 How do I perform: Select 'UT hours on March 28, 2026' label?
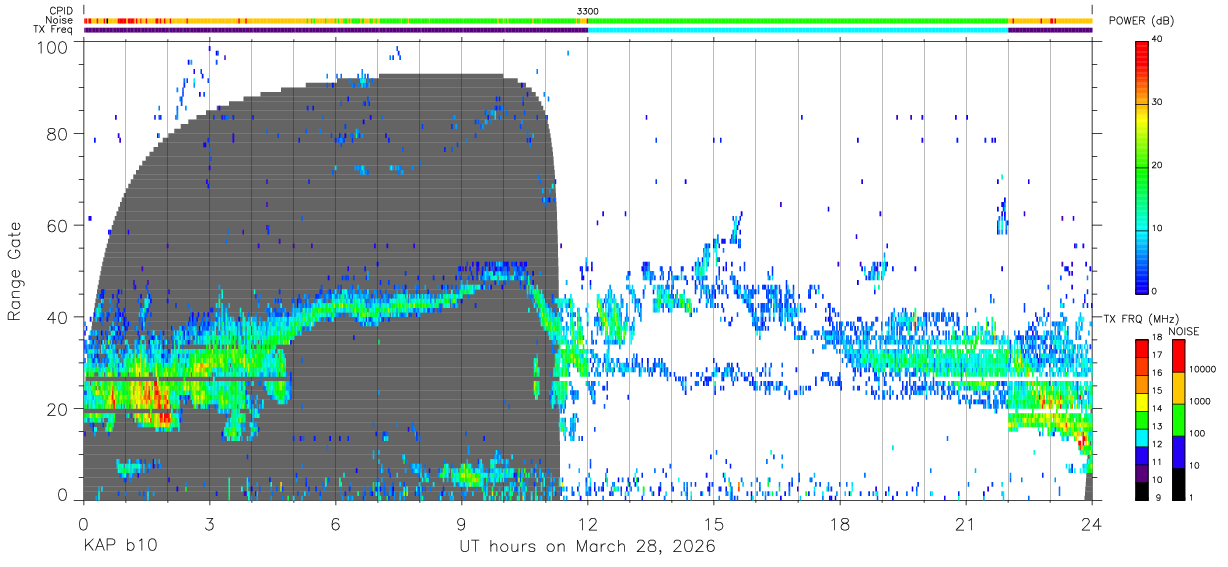coord(587,547)
